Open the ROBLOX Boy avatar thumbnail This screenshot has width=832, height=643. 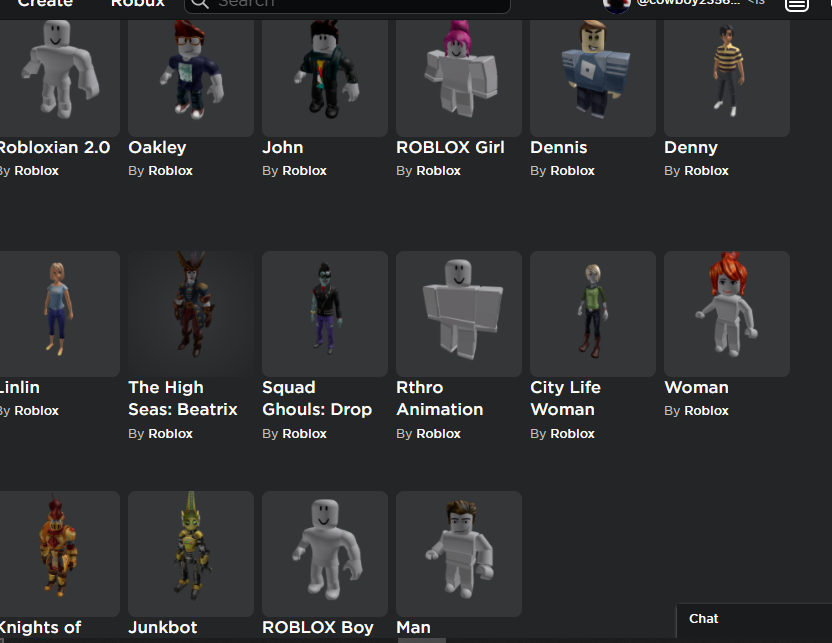click(x=325, y=554)
